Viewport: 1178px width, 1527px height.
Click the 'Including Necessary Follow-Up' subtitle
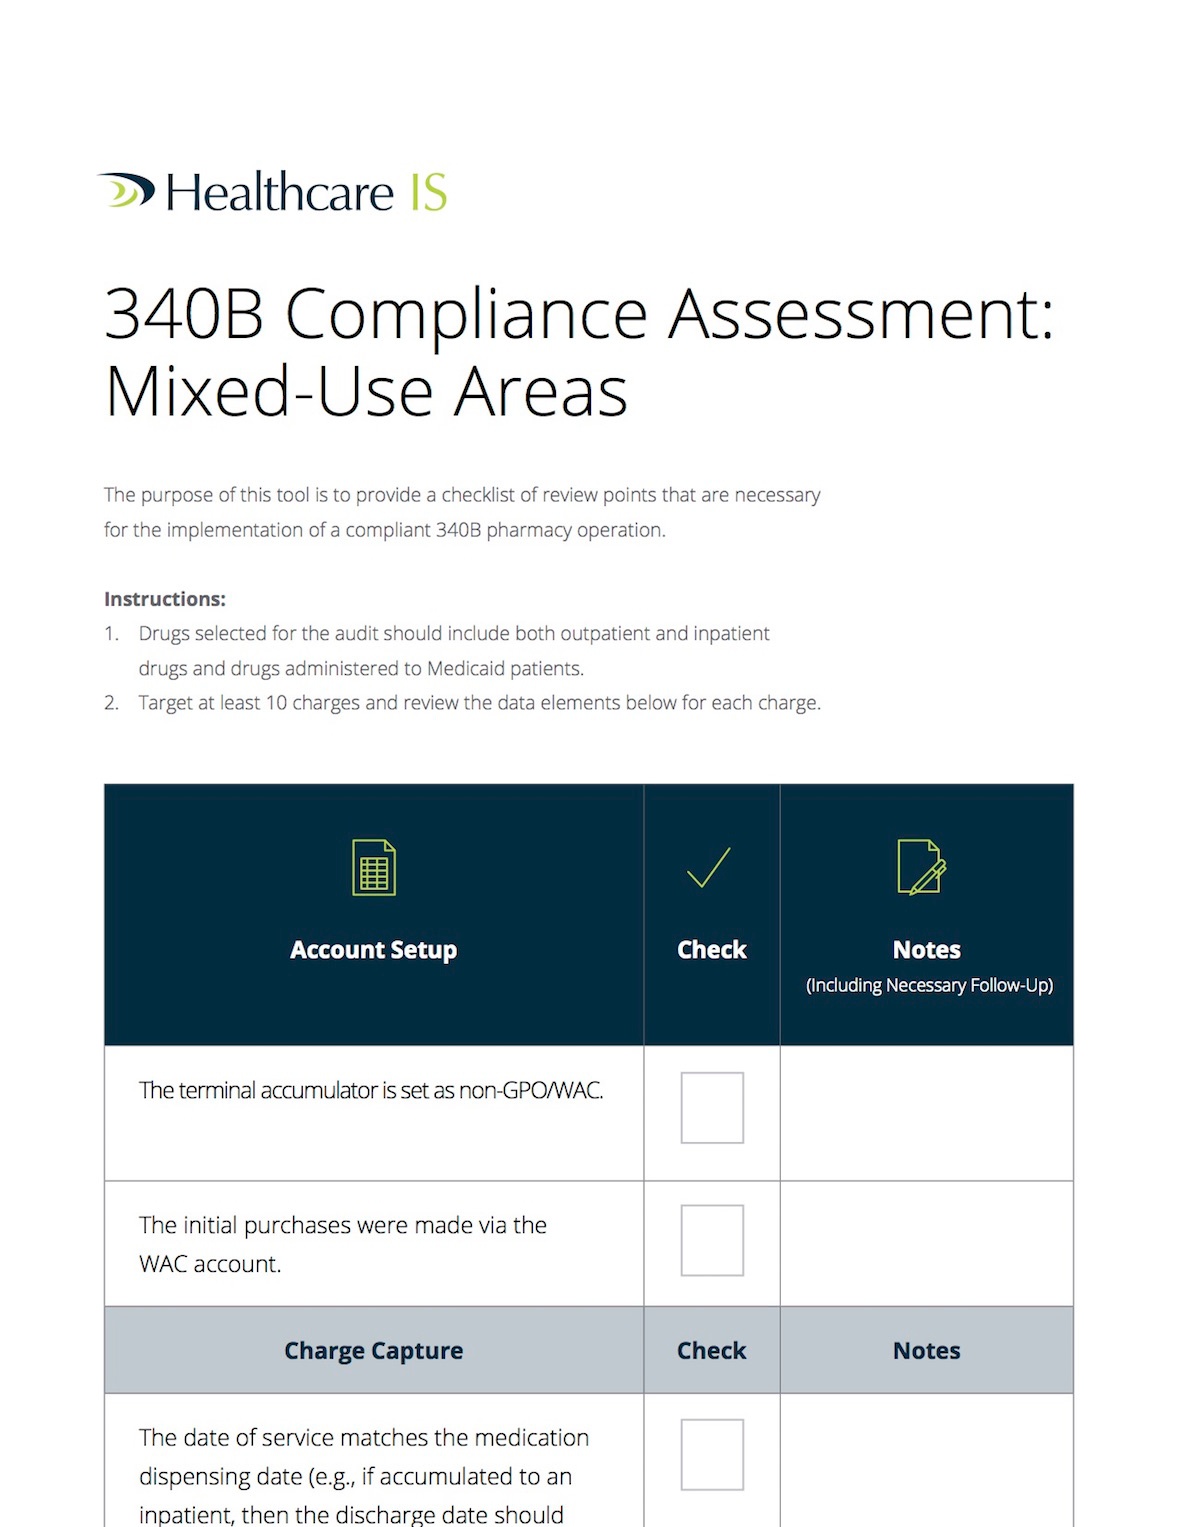929,986
